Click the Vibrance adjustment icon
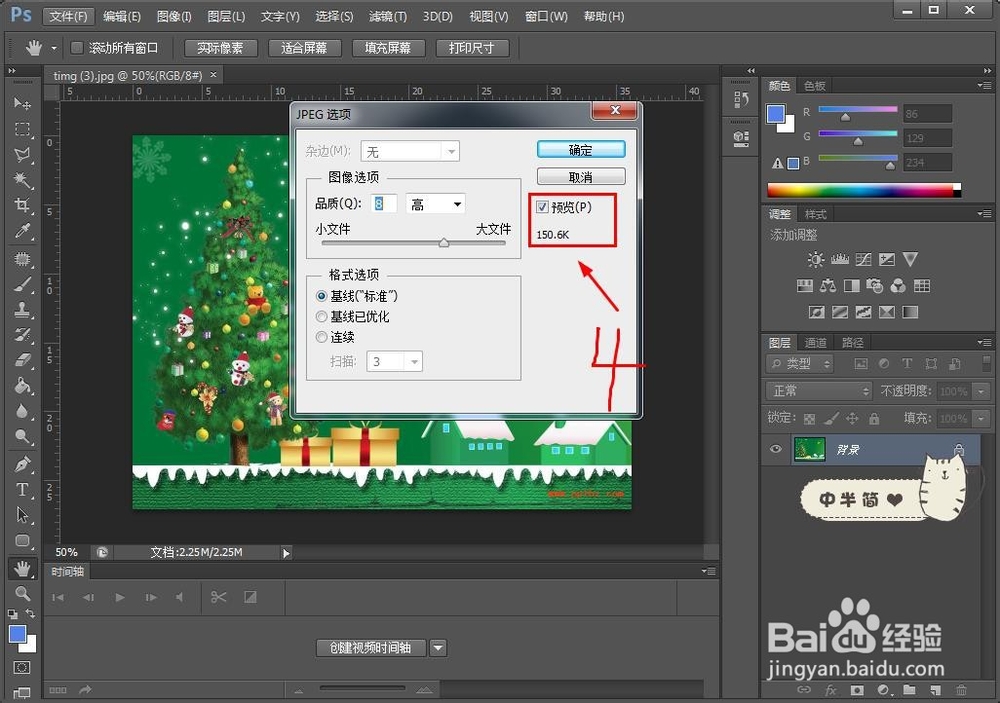 point(910,259)
